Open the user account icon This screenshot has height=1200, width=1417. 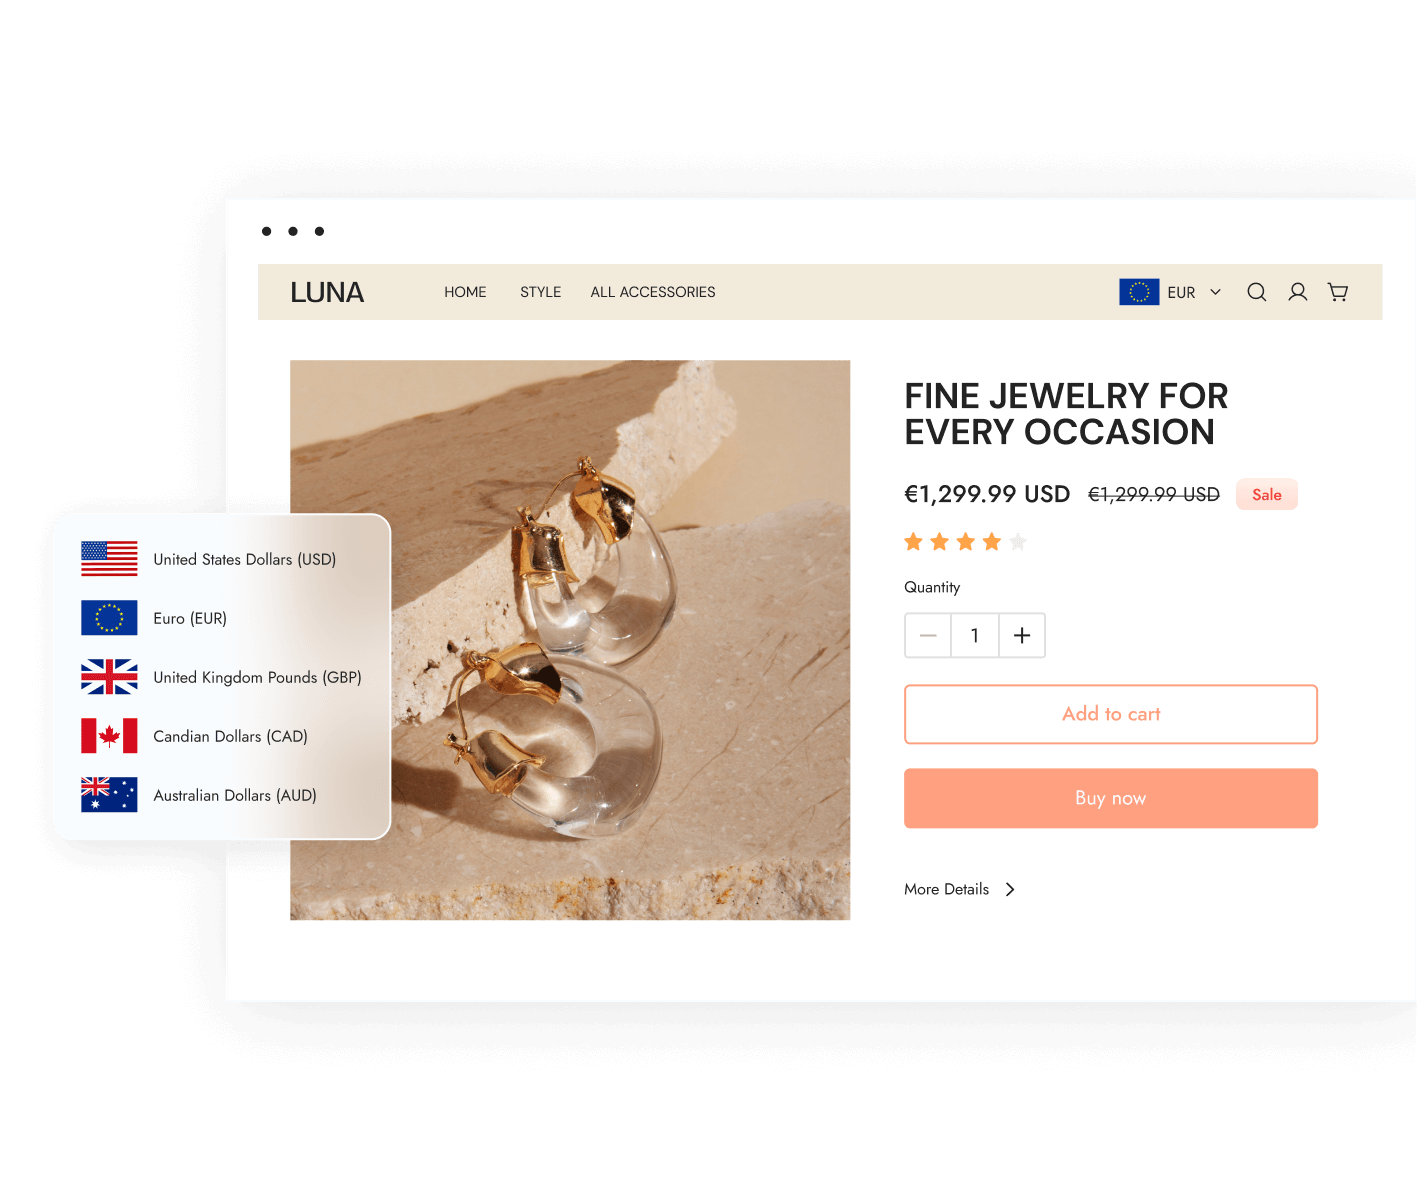tap(1298, 292)
